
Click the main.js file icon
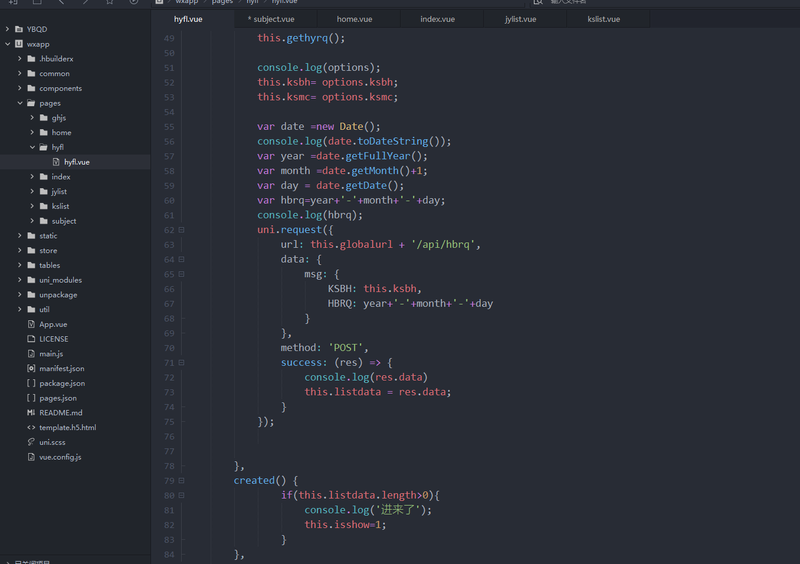(31, 354)
